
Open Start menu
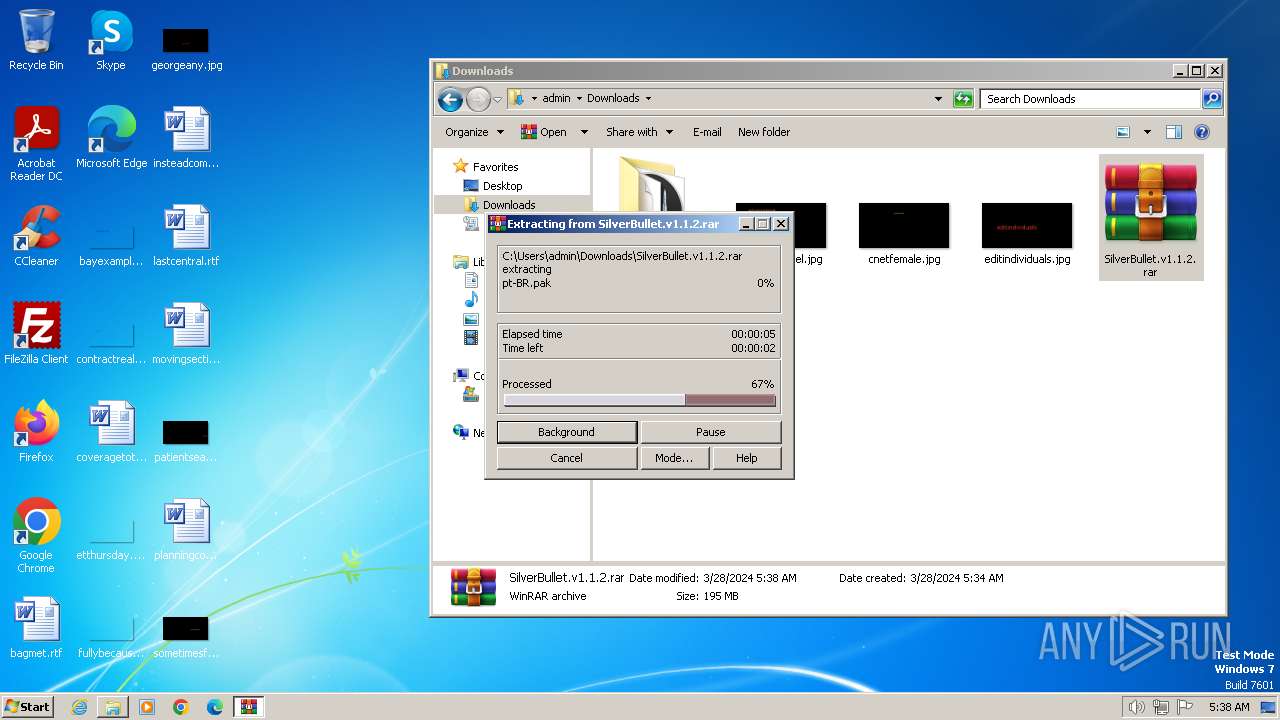(x=28, y=707)
